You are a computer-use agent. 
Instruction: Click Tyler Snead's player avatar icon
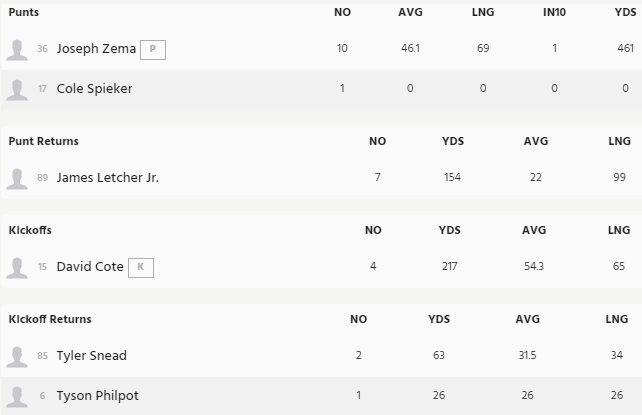tap(17, 356)
